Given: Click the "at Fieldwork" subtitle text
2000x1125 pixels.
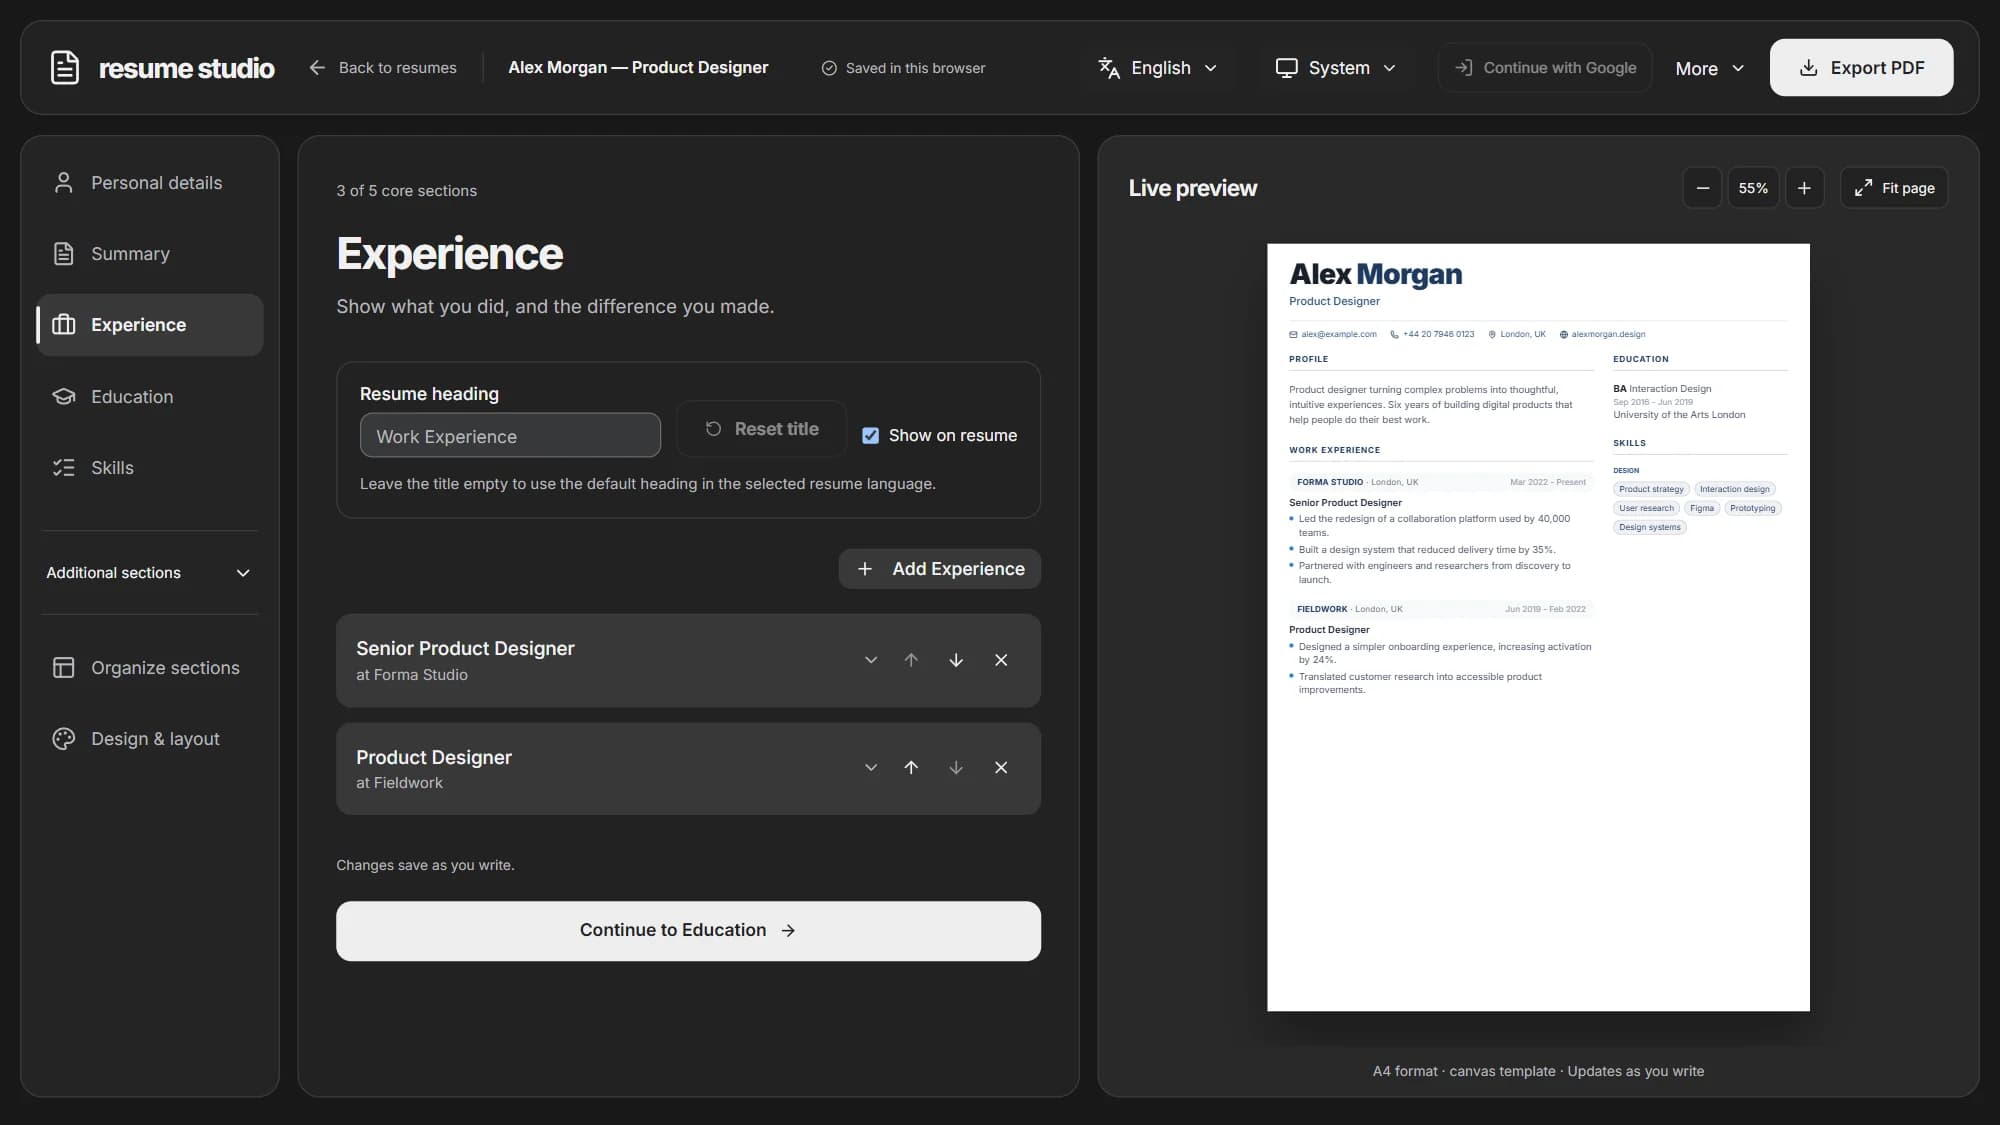Looking at the screenshot, I should click(x=399, y=783).
